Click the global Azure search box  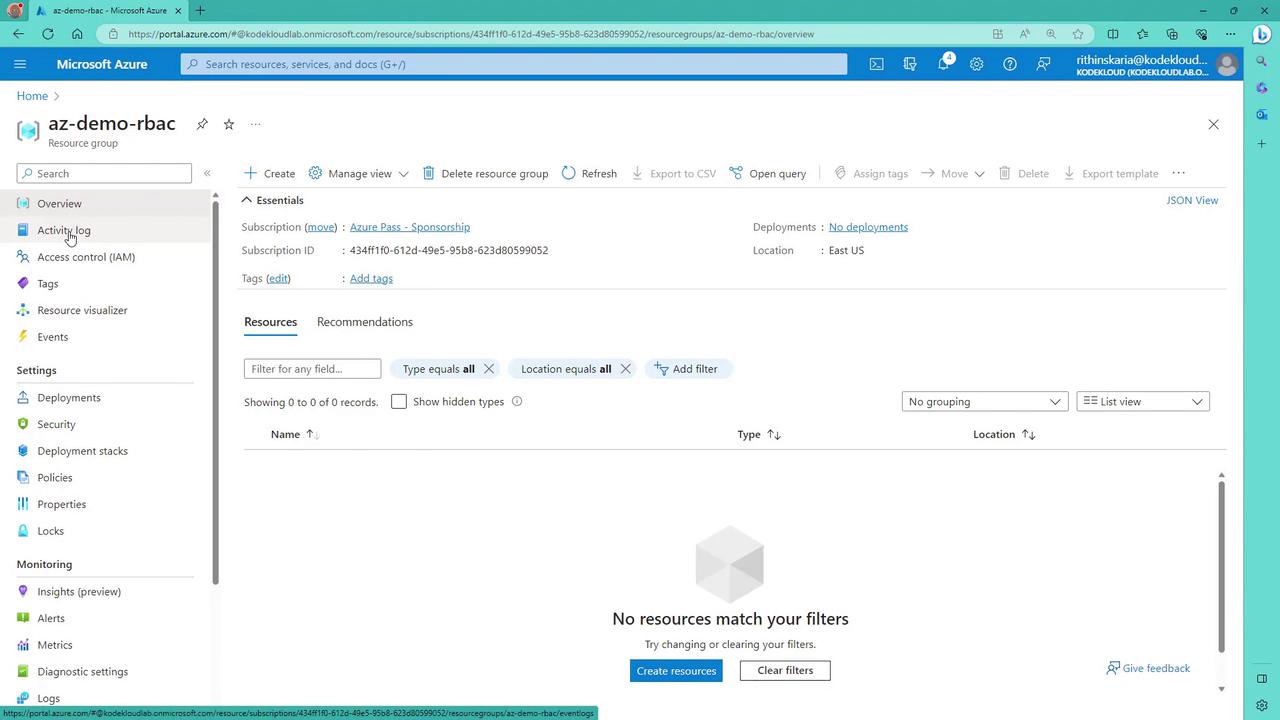point(514,64)
